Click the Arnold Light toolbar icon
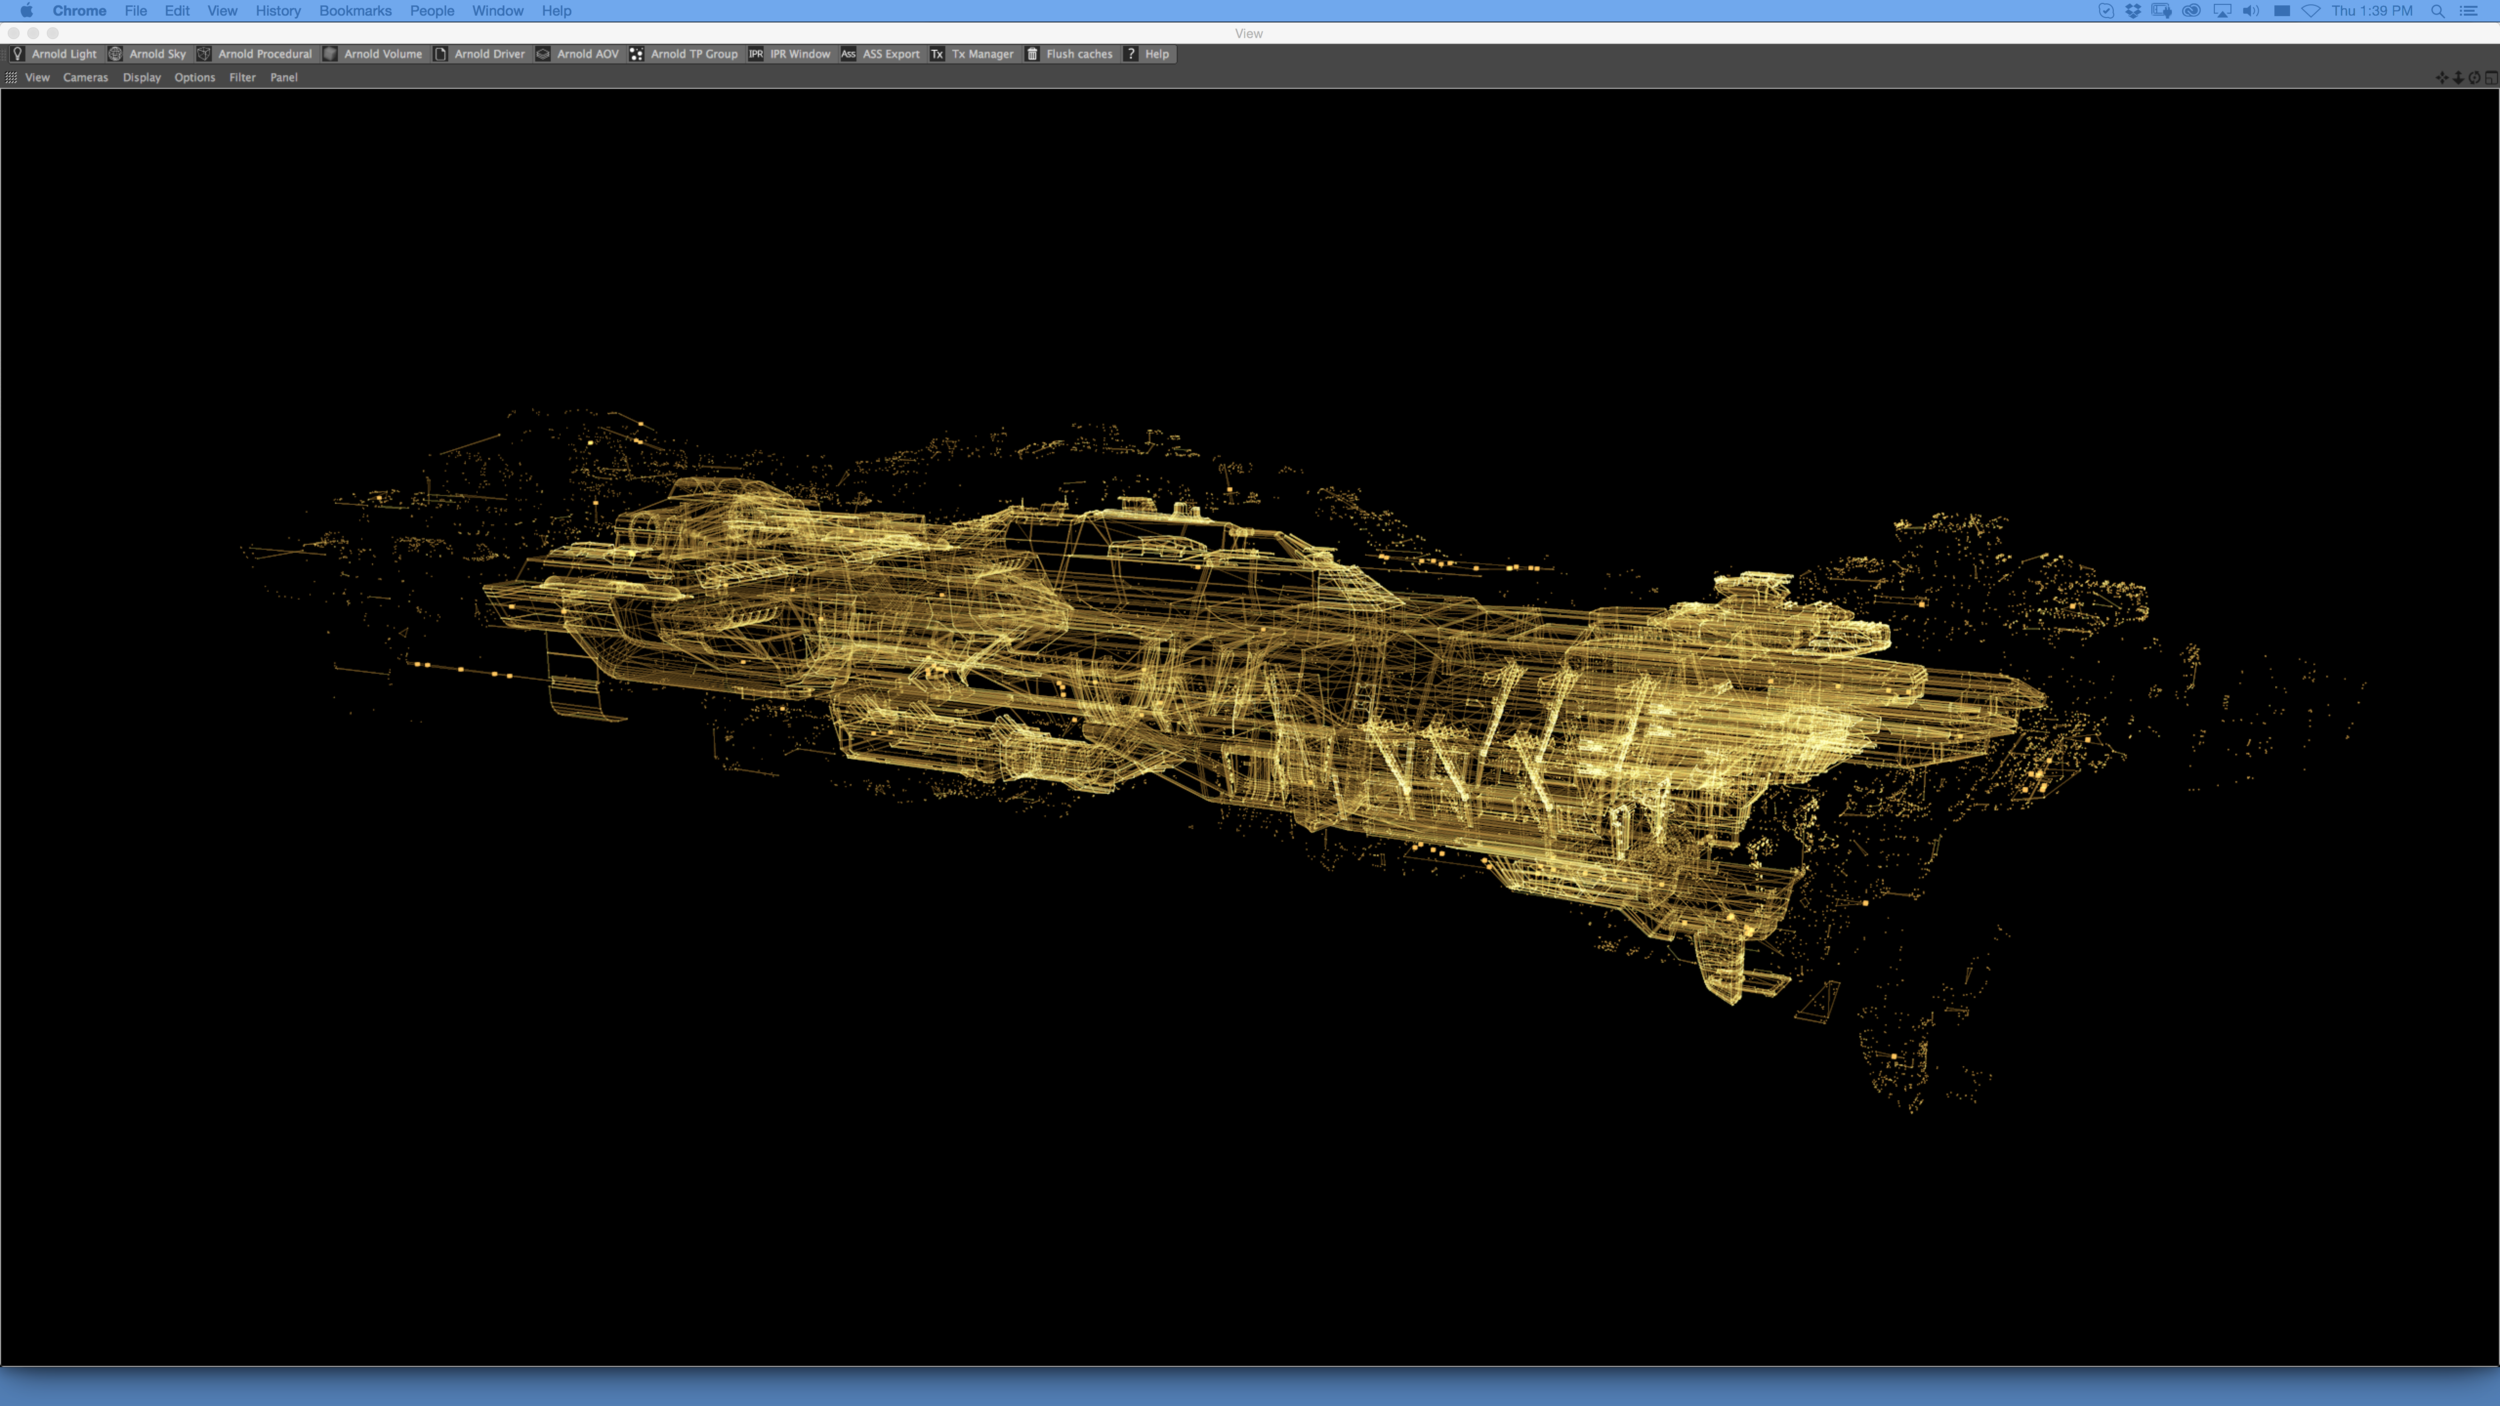The height and width of the screenshot is (1406, 2500). tap(18, 54)
